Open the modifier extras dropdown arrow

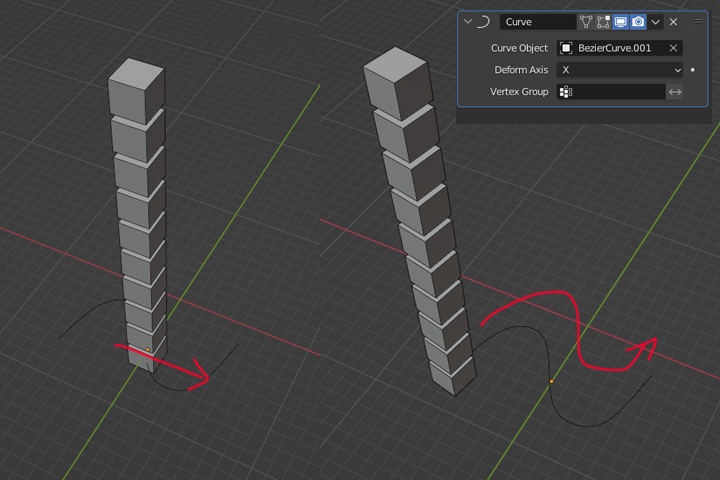(x=655, y=22)
